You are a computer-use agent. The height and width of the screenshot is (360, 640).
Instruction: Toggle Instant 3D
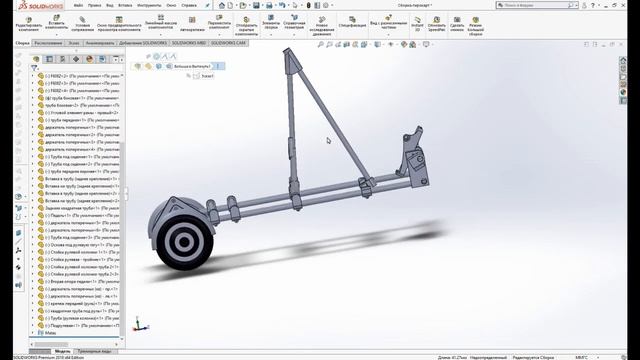coord(417,24)
